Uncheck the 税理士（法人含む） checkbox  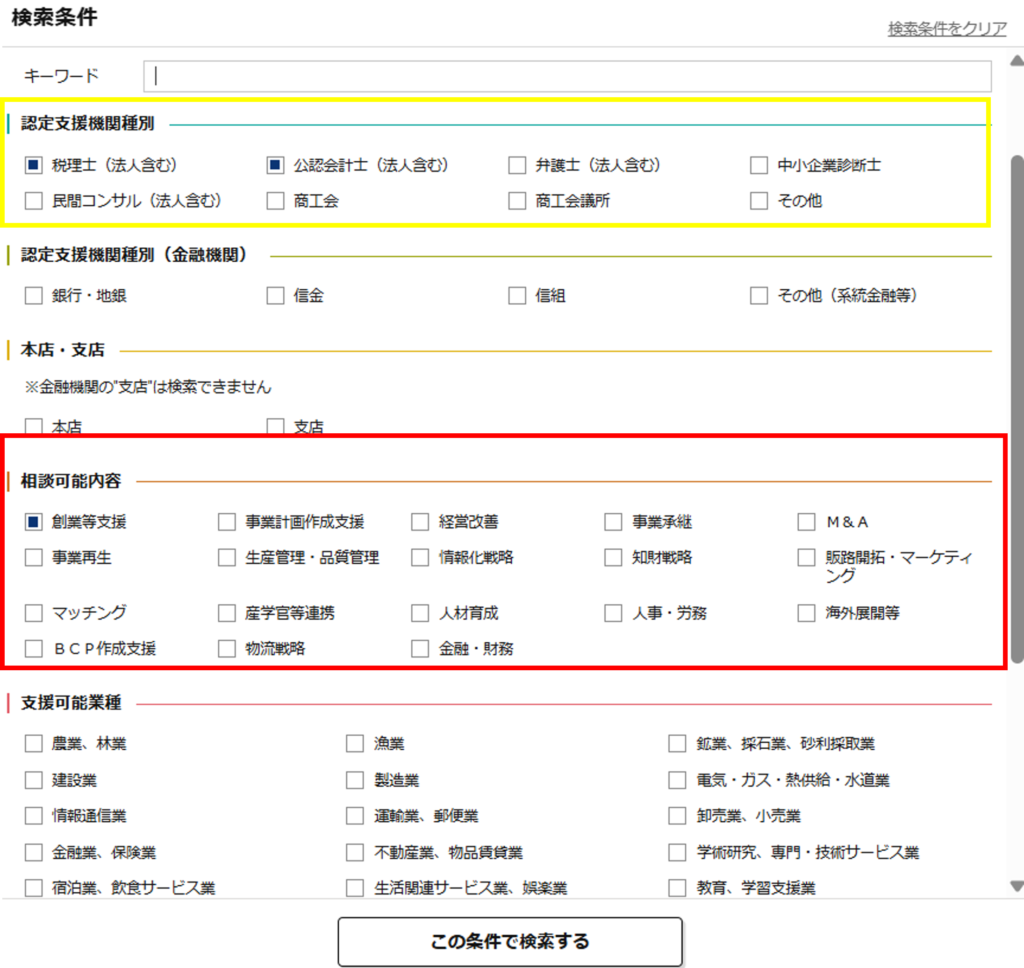point(34,165)
